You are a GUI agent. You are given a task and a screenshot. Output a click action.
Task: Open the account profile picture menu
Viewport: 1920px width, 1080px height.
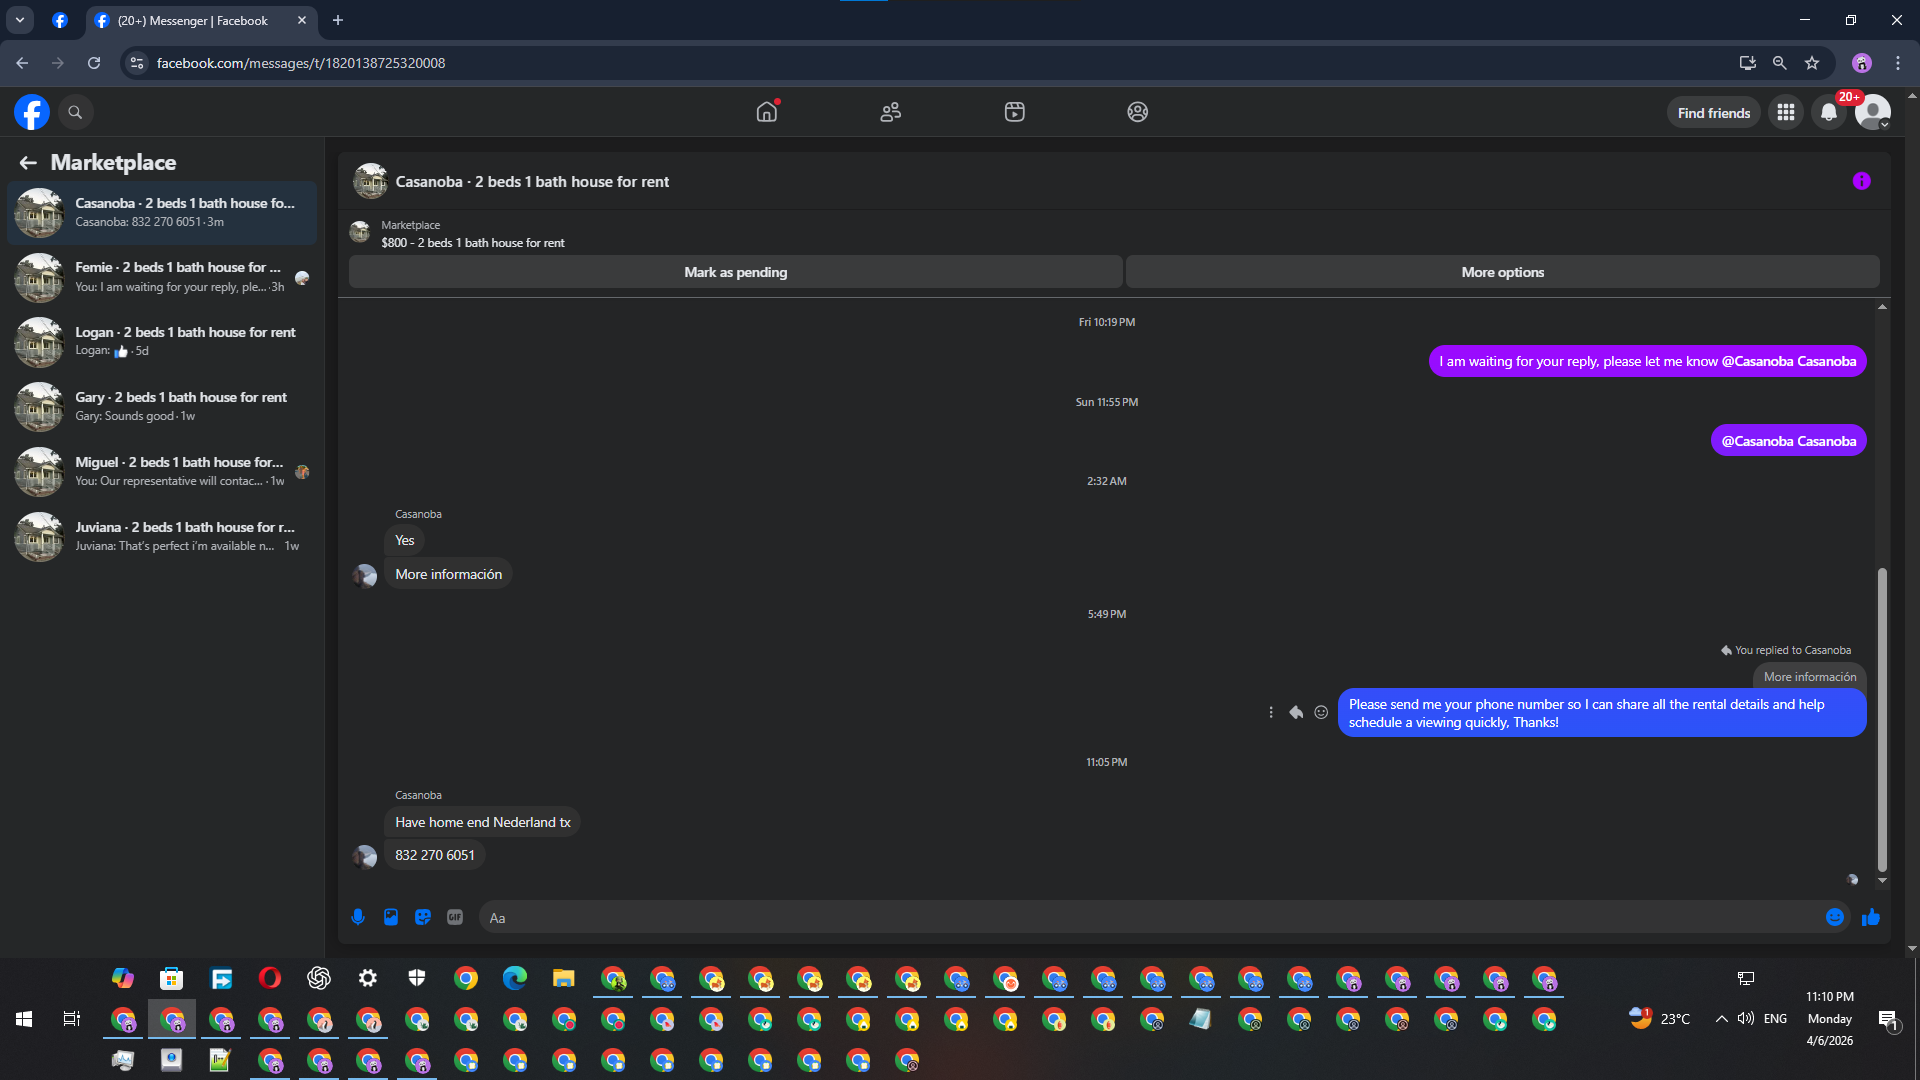click(x=1872, y=113)
